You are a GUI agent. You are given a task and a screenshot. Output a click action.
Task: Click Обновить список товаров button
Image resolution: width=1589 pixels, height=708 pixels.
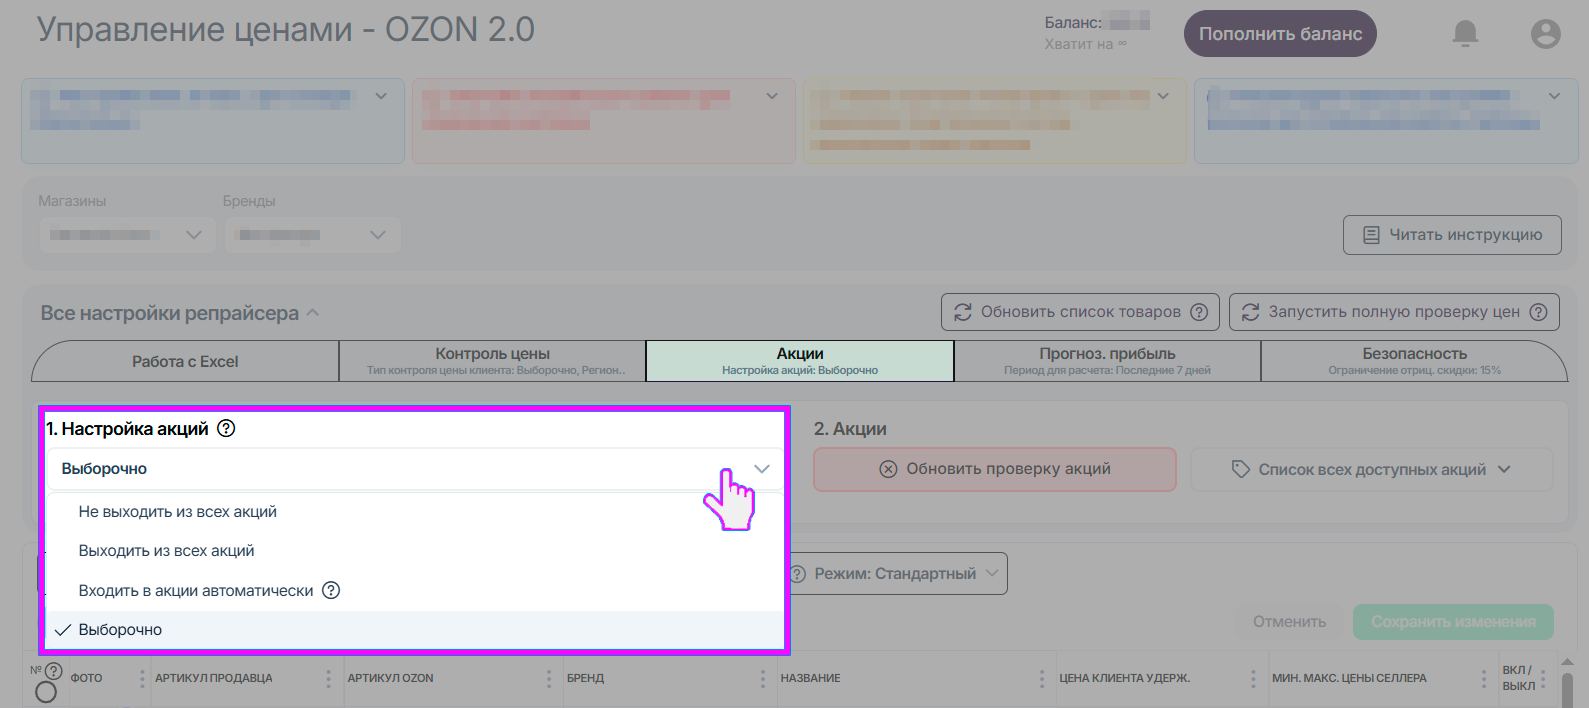(x=1080, y=312)
